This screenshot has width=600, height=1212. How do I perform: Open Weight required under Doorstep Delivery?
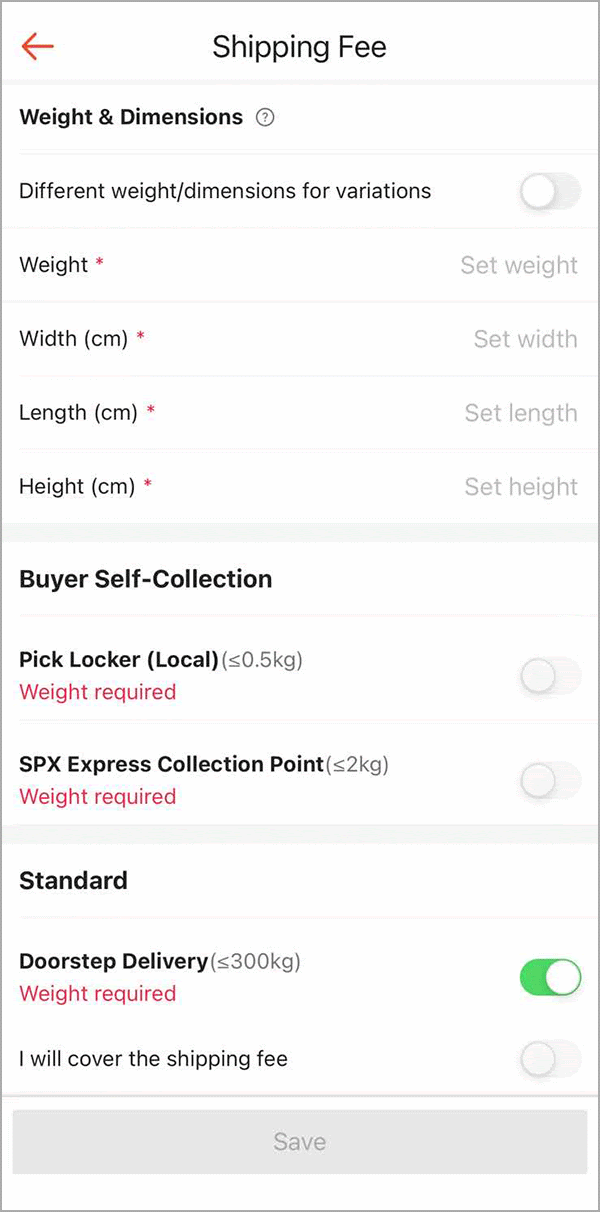(97, 994)
